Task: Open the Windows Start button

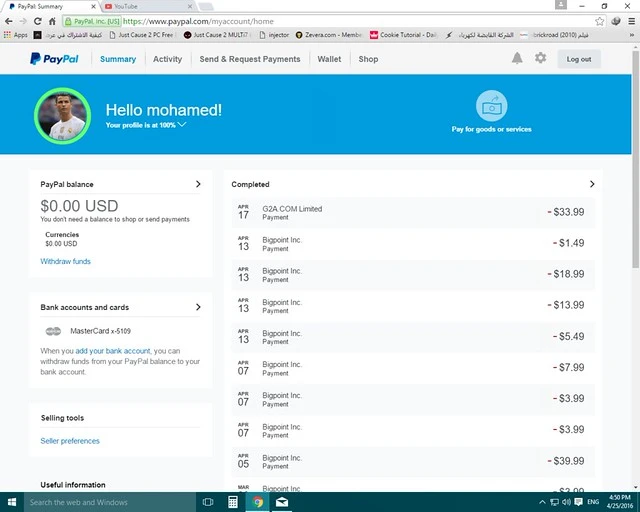Action: tap(12, 502)
